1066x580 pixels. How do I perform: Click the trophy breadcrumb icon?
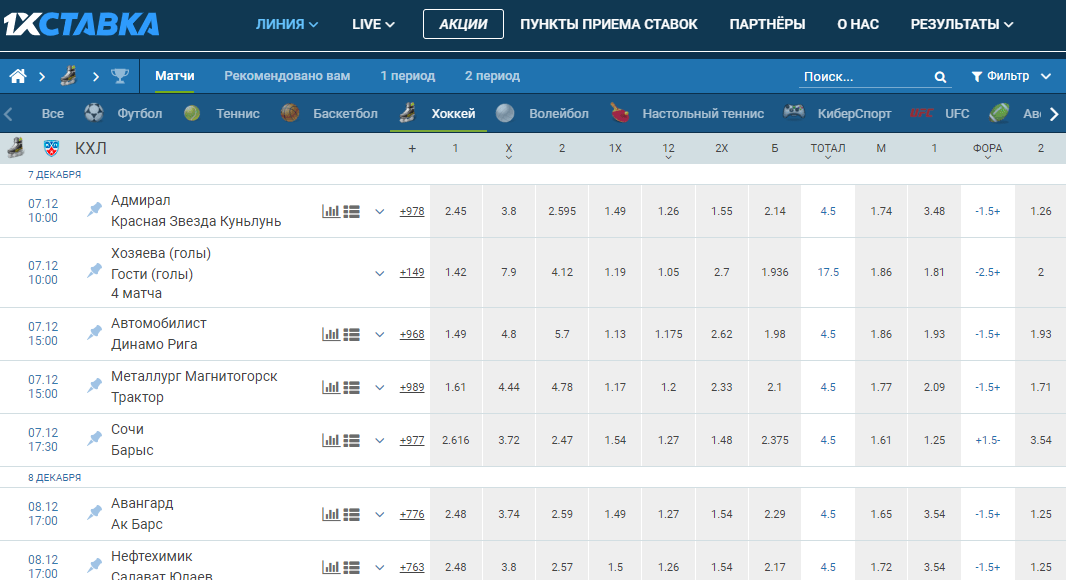[x=120, y=76]
